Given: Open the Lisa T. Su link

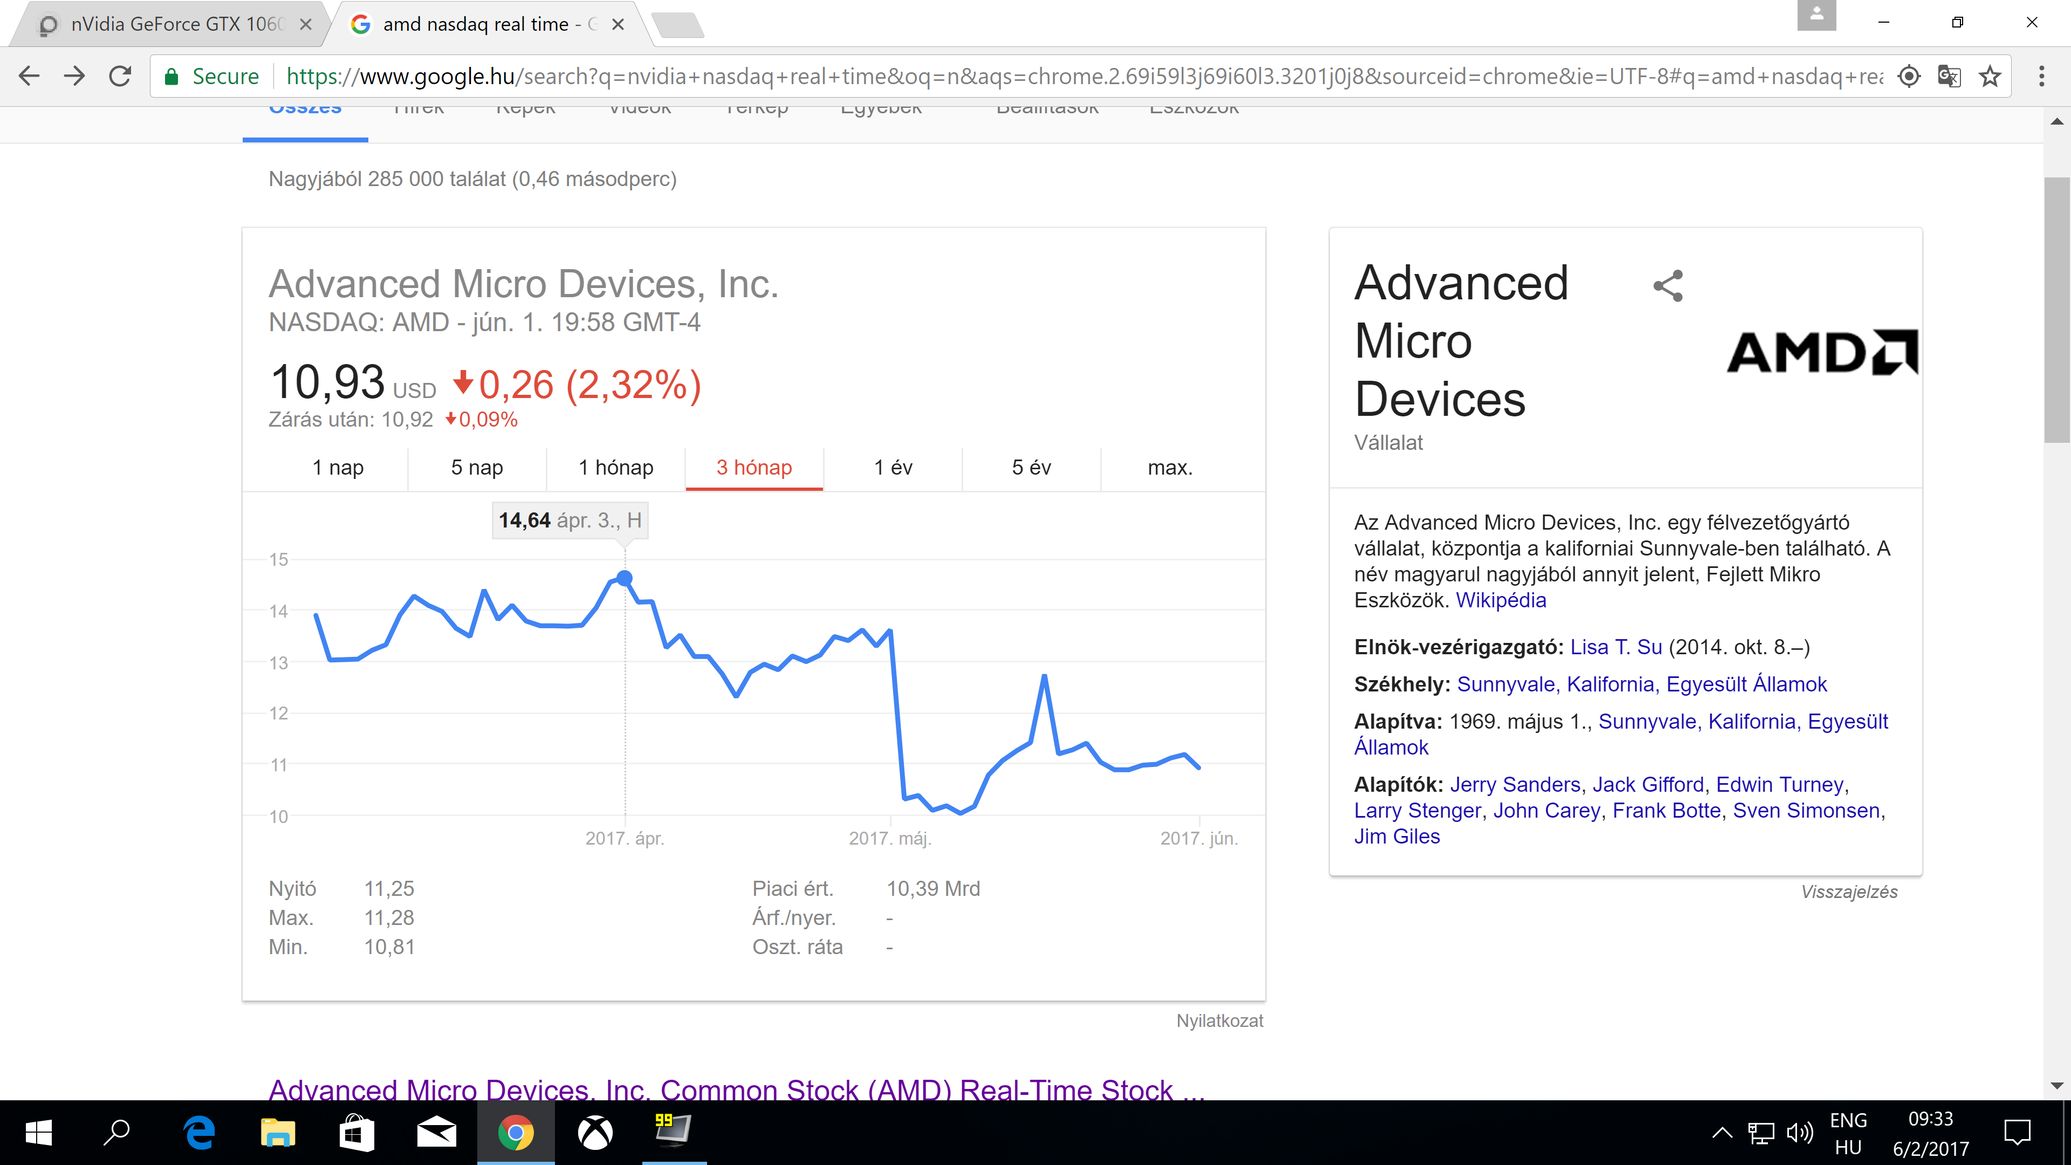Looking at the screenshot, I should click(x=1616, y=648).
